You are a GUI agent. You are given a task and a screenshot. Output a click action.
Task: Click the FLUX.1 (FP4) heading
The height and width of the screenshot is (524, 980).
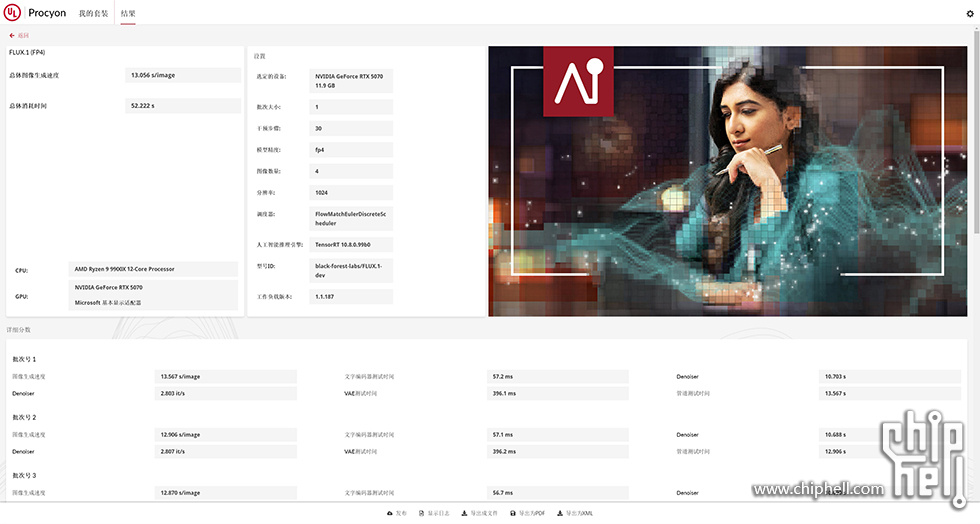click(27, 53)
